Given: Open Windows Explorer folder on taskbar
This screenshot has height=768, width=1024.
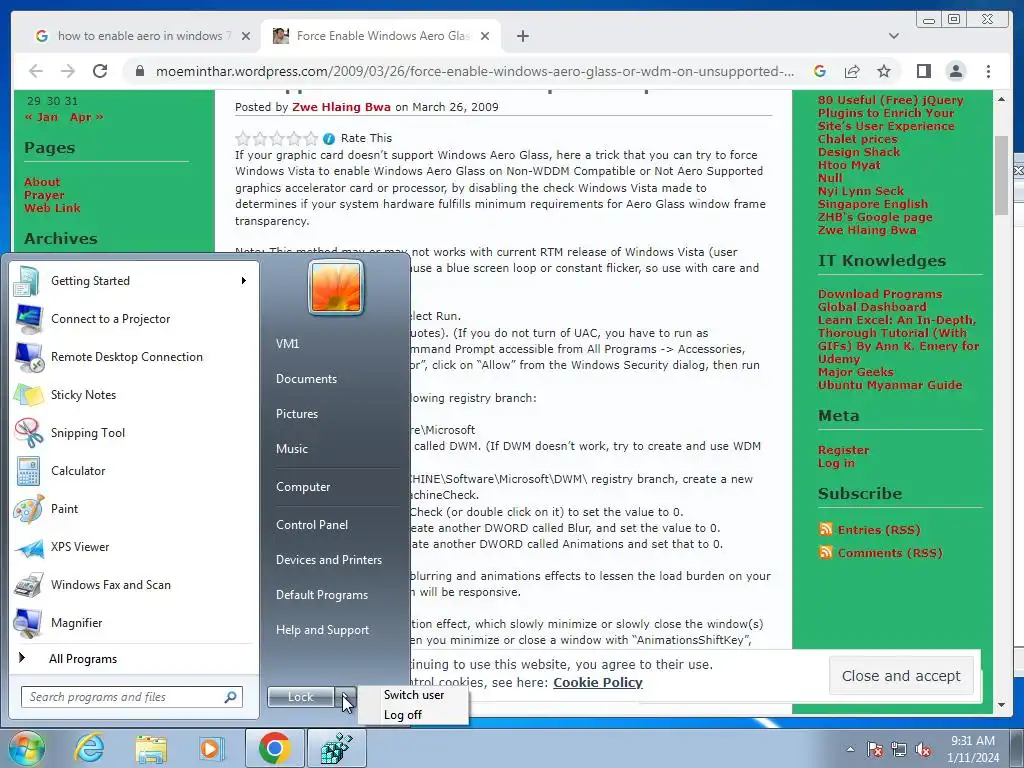Looking at the screenshot, I should (x=151, y=748).
